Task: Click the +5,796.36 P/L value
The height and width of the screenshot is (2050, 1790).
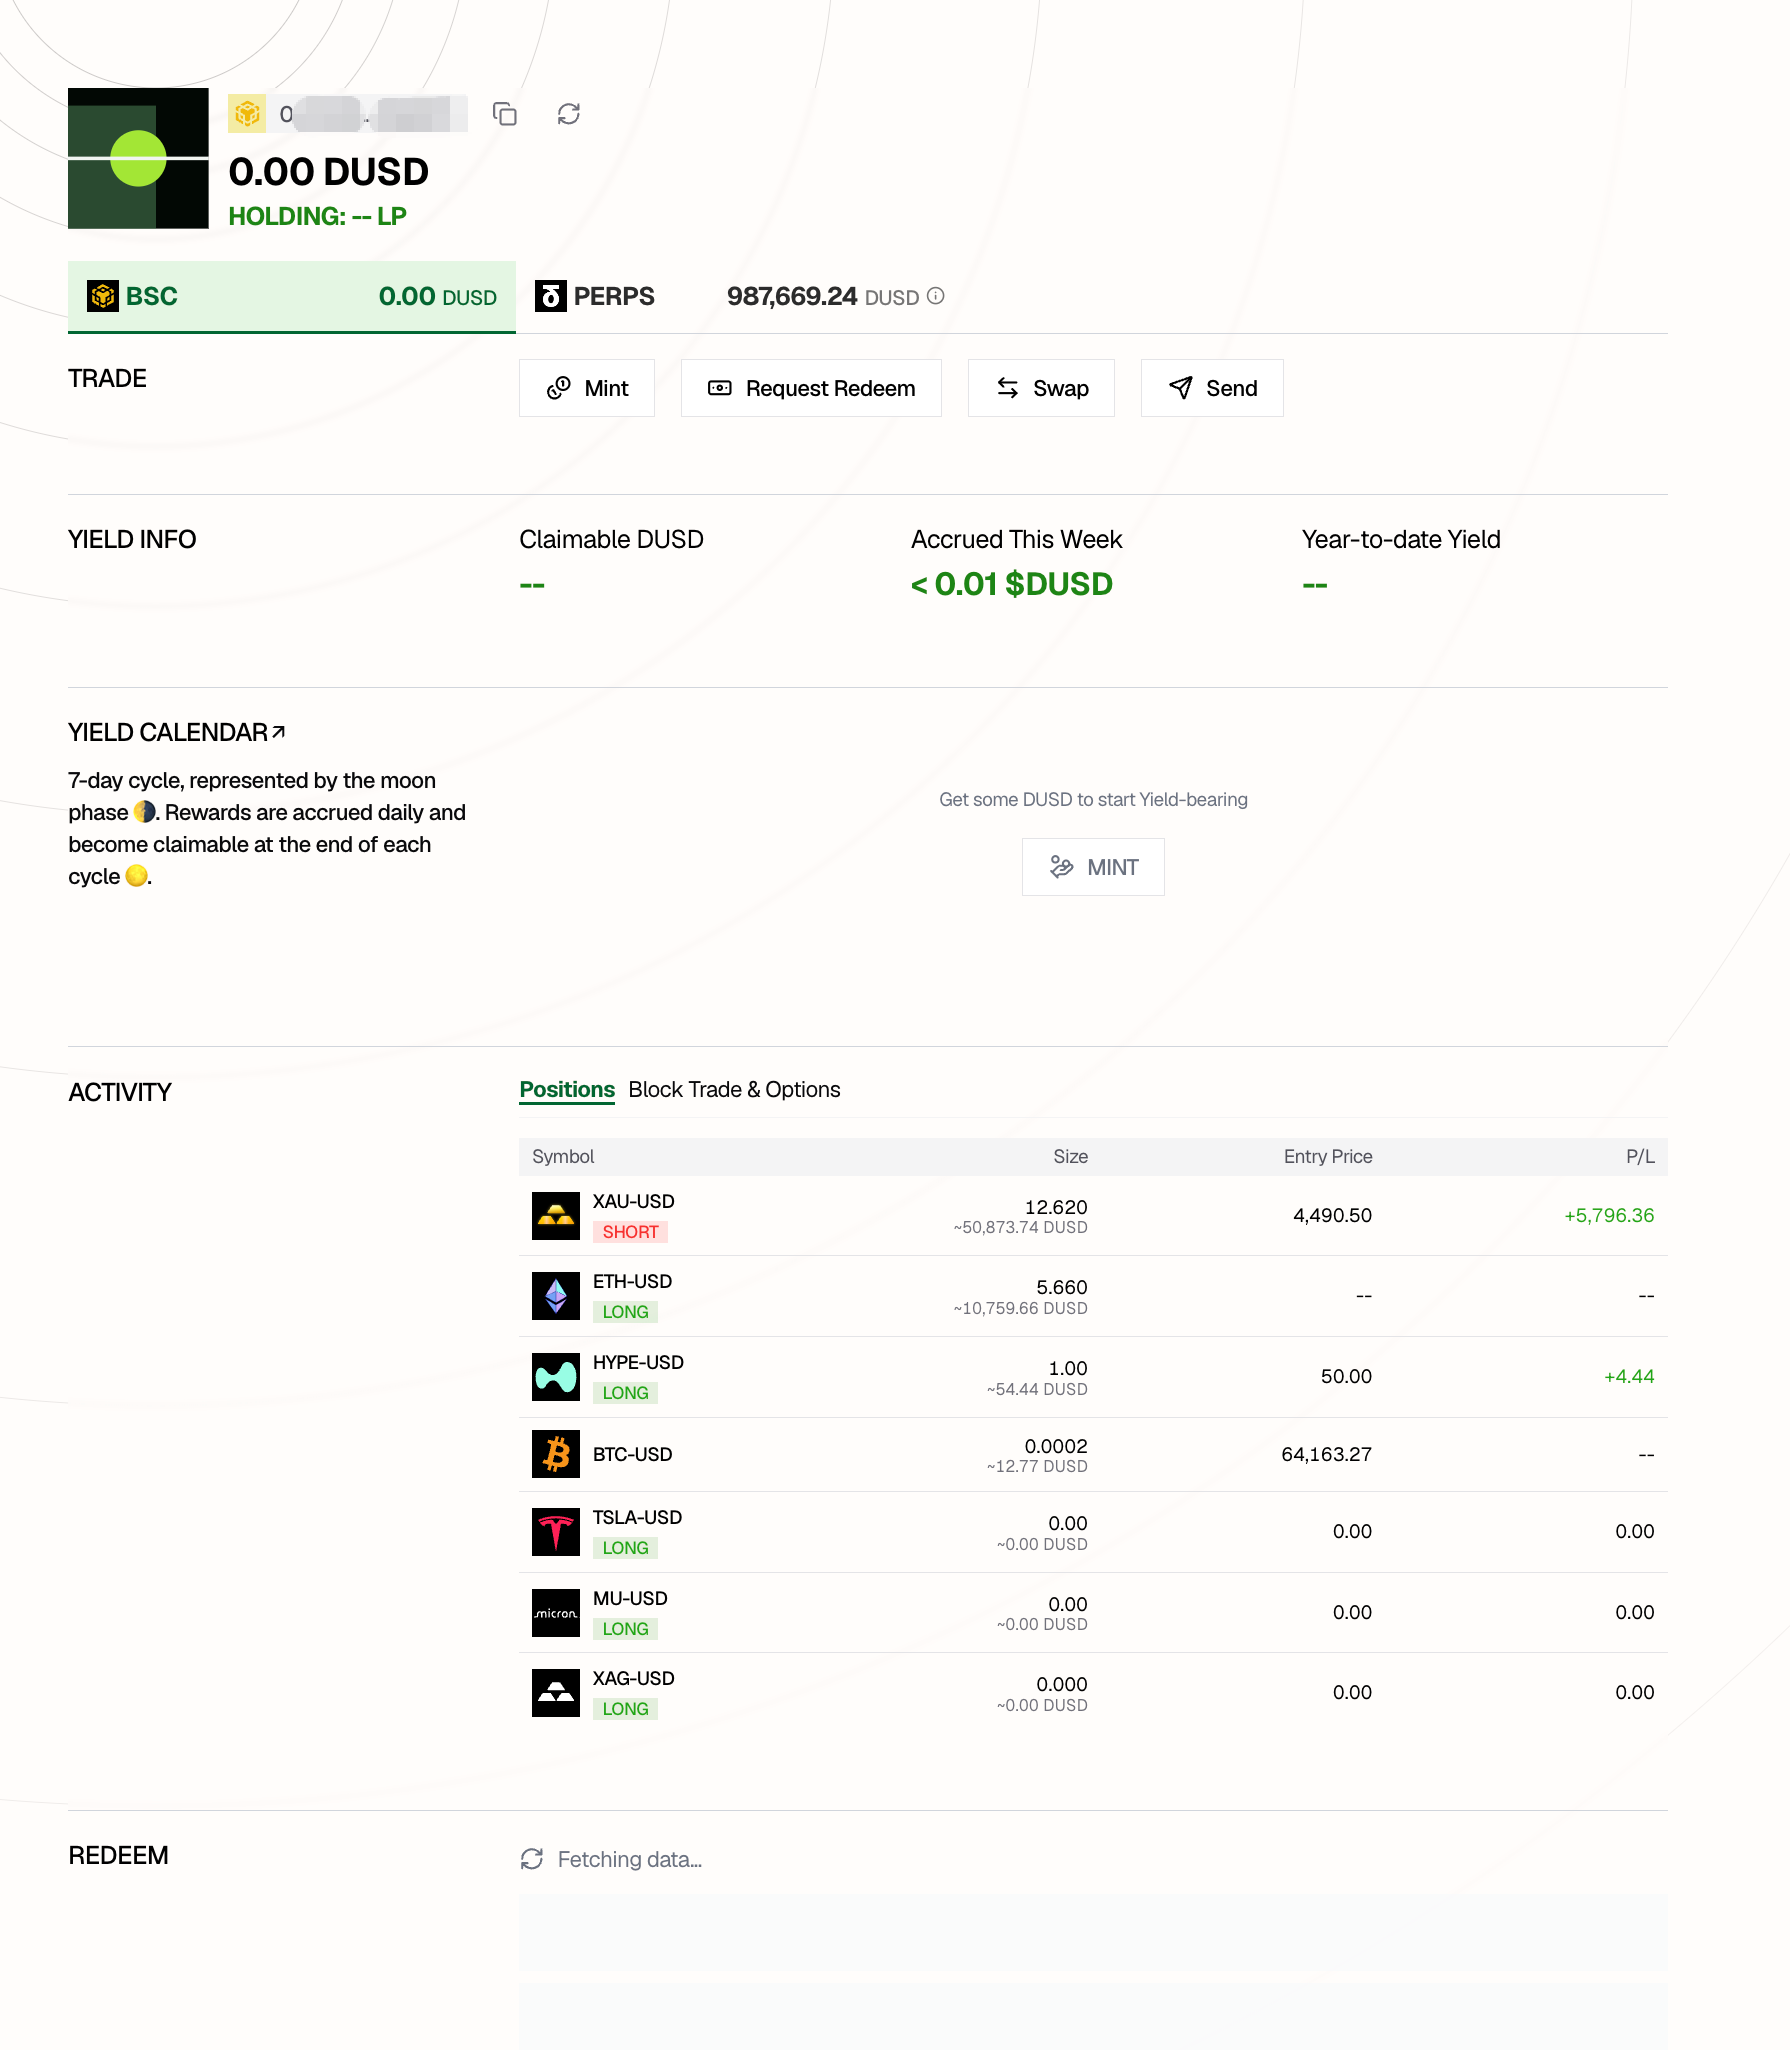Action: tap(1609, 1216)
